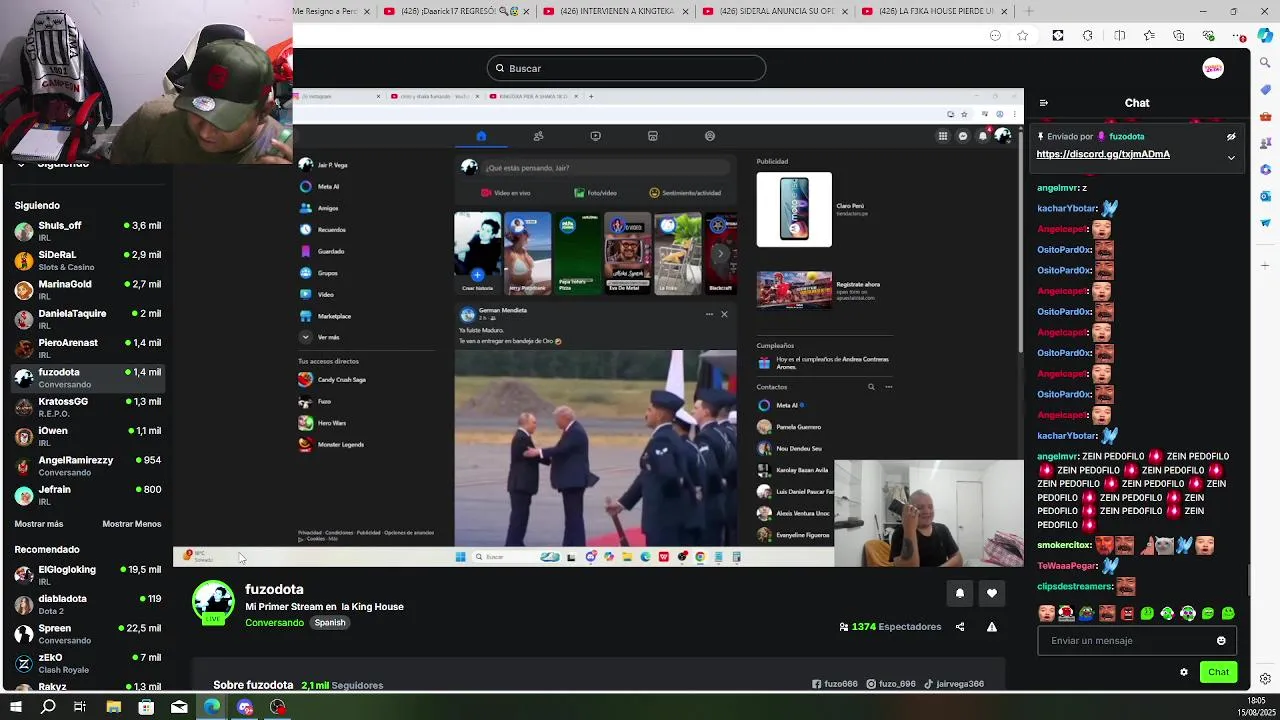
Task: Open fuzo666 Facebook link
Action: tap(835, 684)
